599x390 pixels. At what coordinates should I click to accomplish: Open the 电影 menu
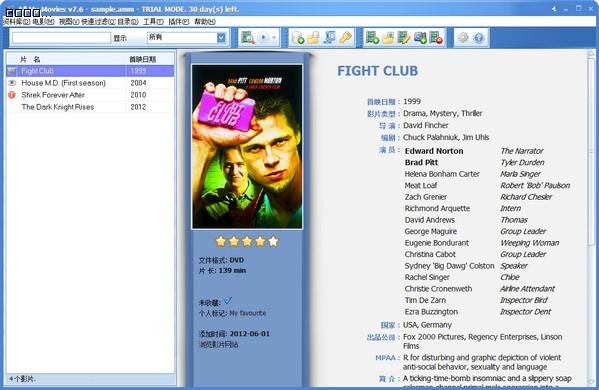click(x=44, y=22)
